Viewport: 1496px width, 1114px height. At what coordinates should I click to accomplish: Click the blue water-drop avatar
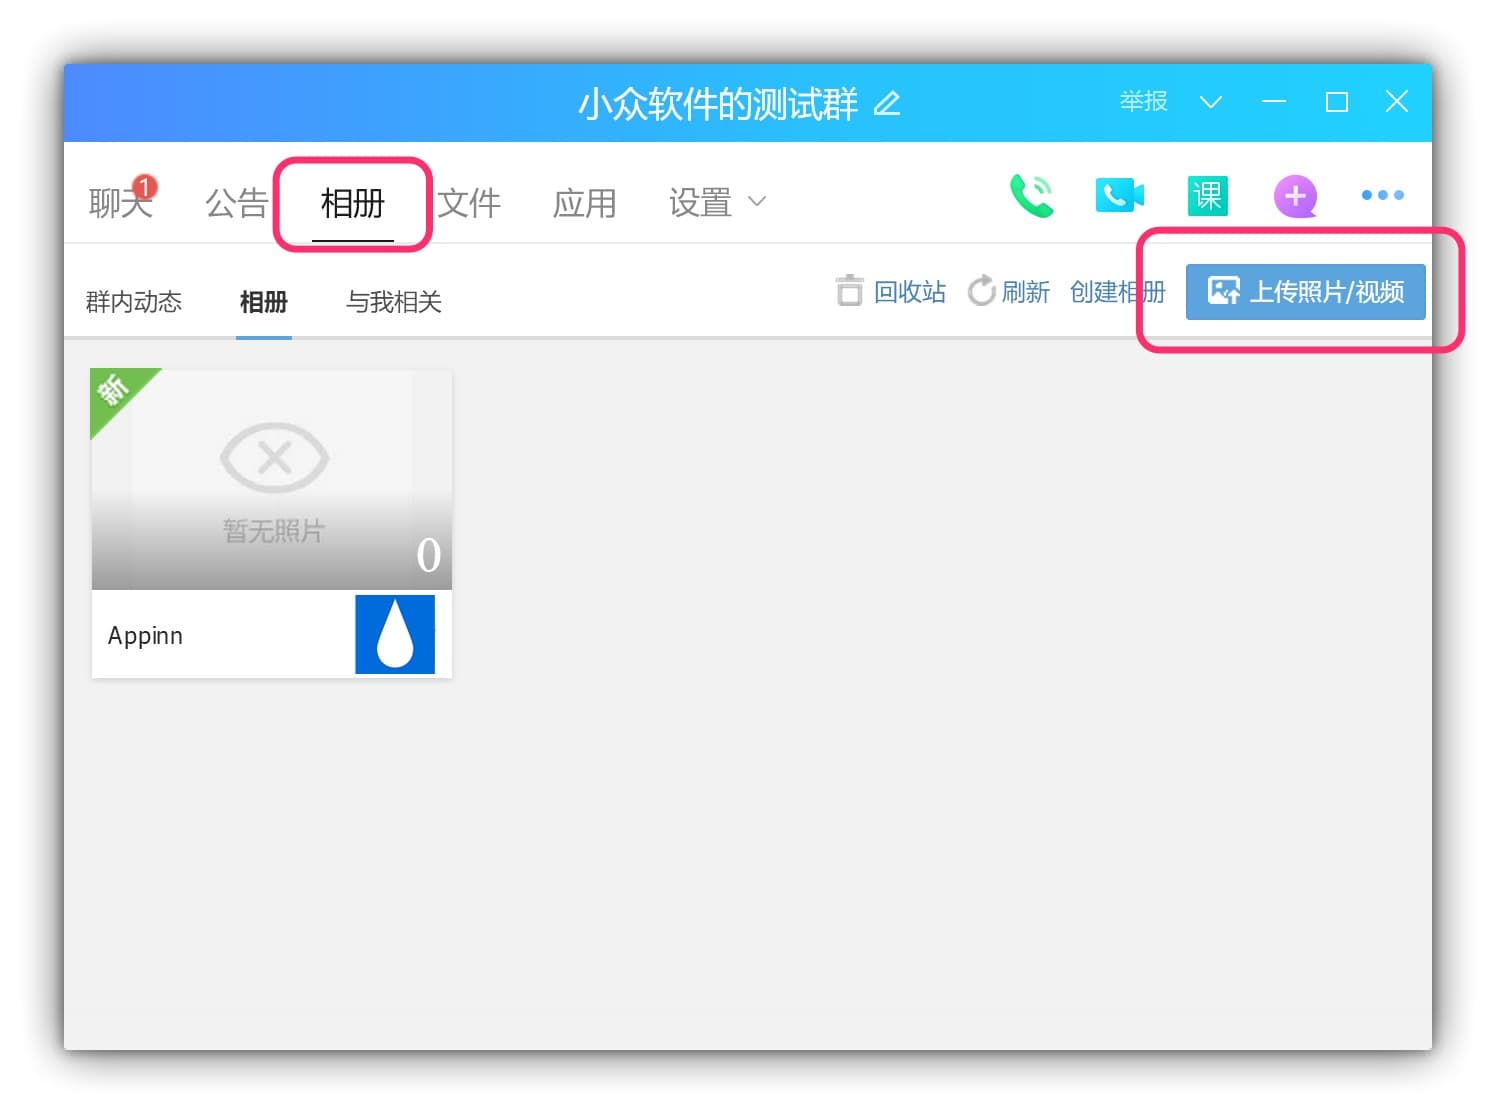395,634
